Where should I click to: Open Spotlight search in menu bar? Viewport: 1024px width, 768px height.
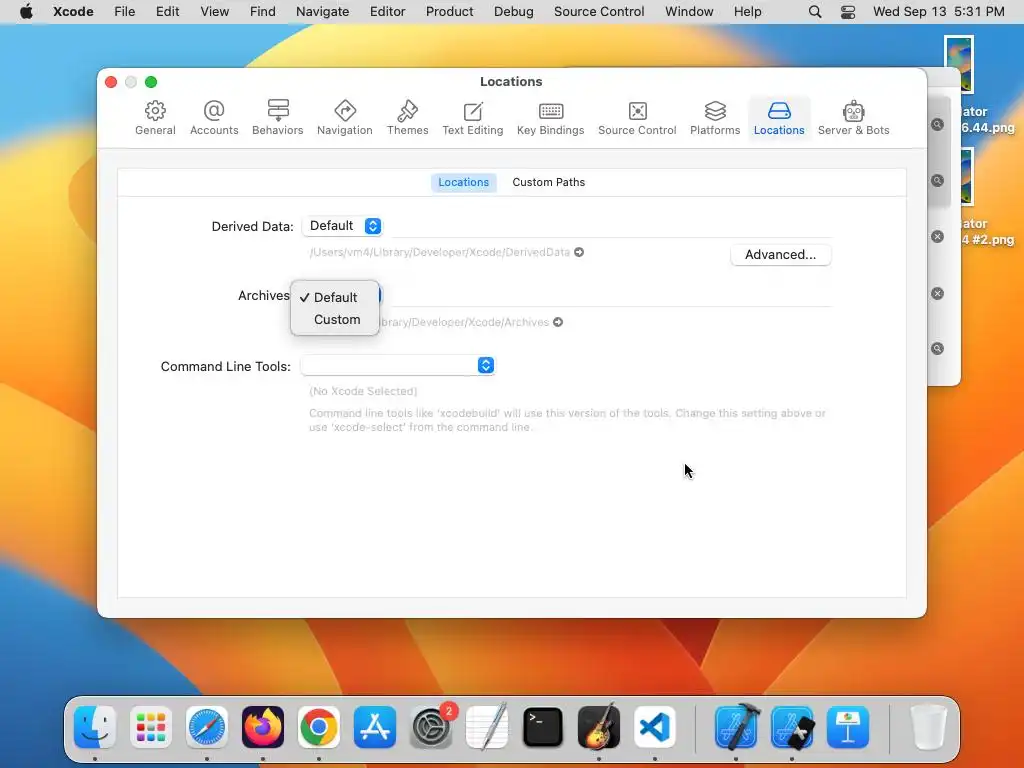pyautogui.click(x=814, y=12)
